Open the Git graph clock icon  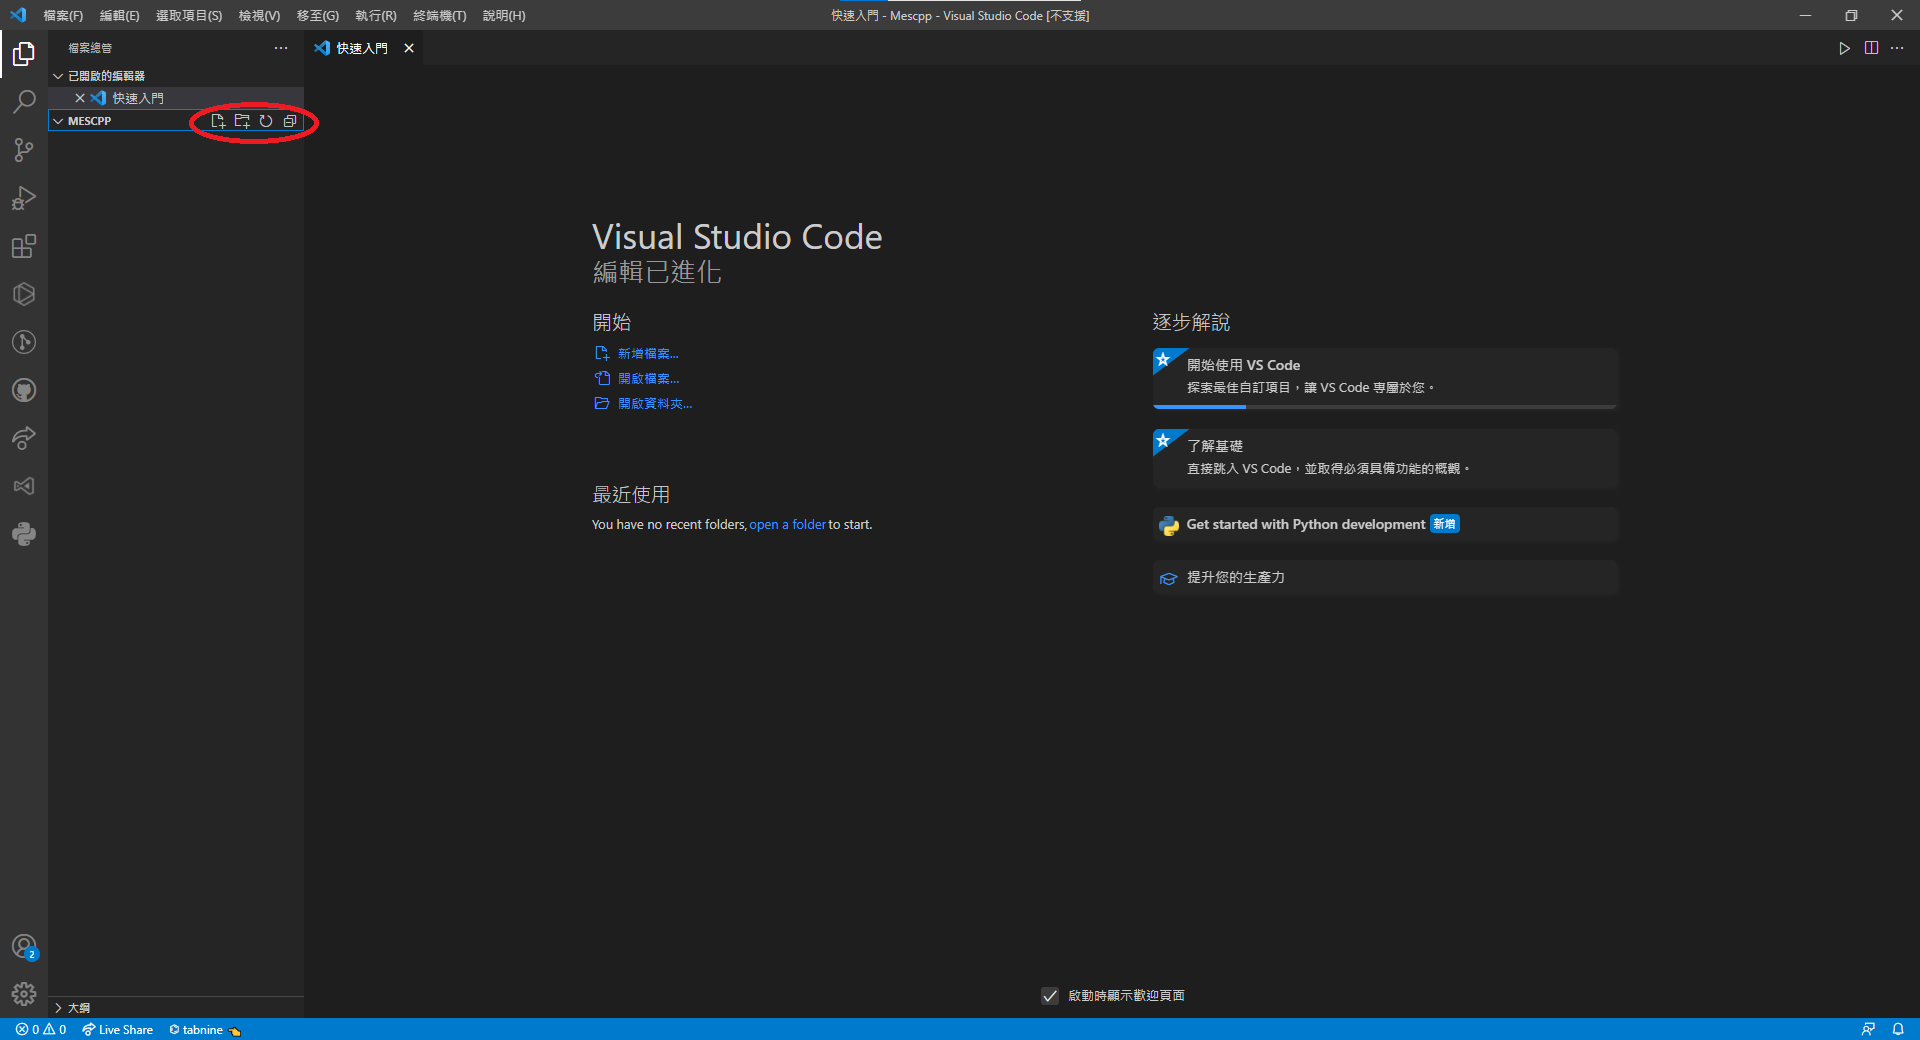24,342
